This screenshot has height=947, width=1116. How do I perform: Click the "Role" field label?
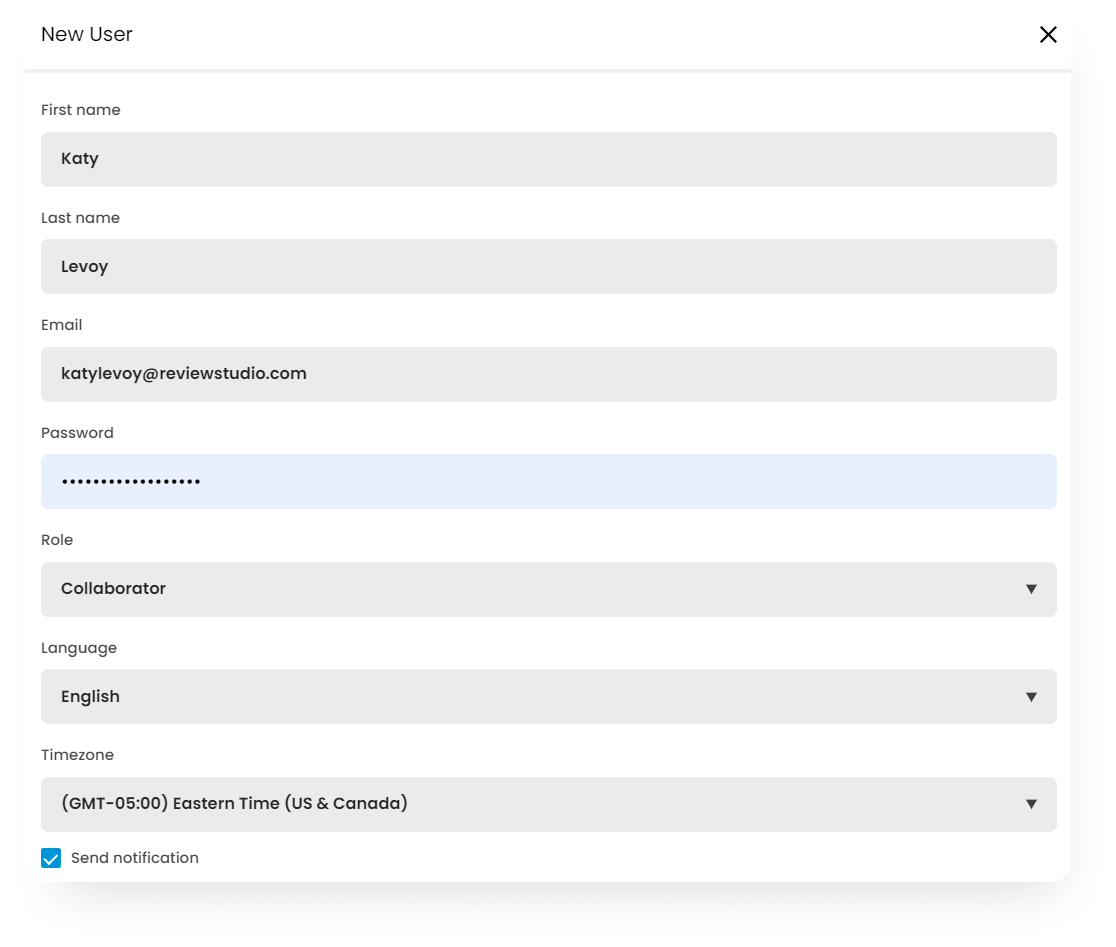57,540
